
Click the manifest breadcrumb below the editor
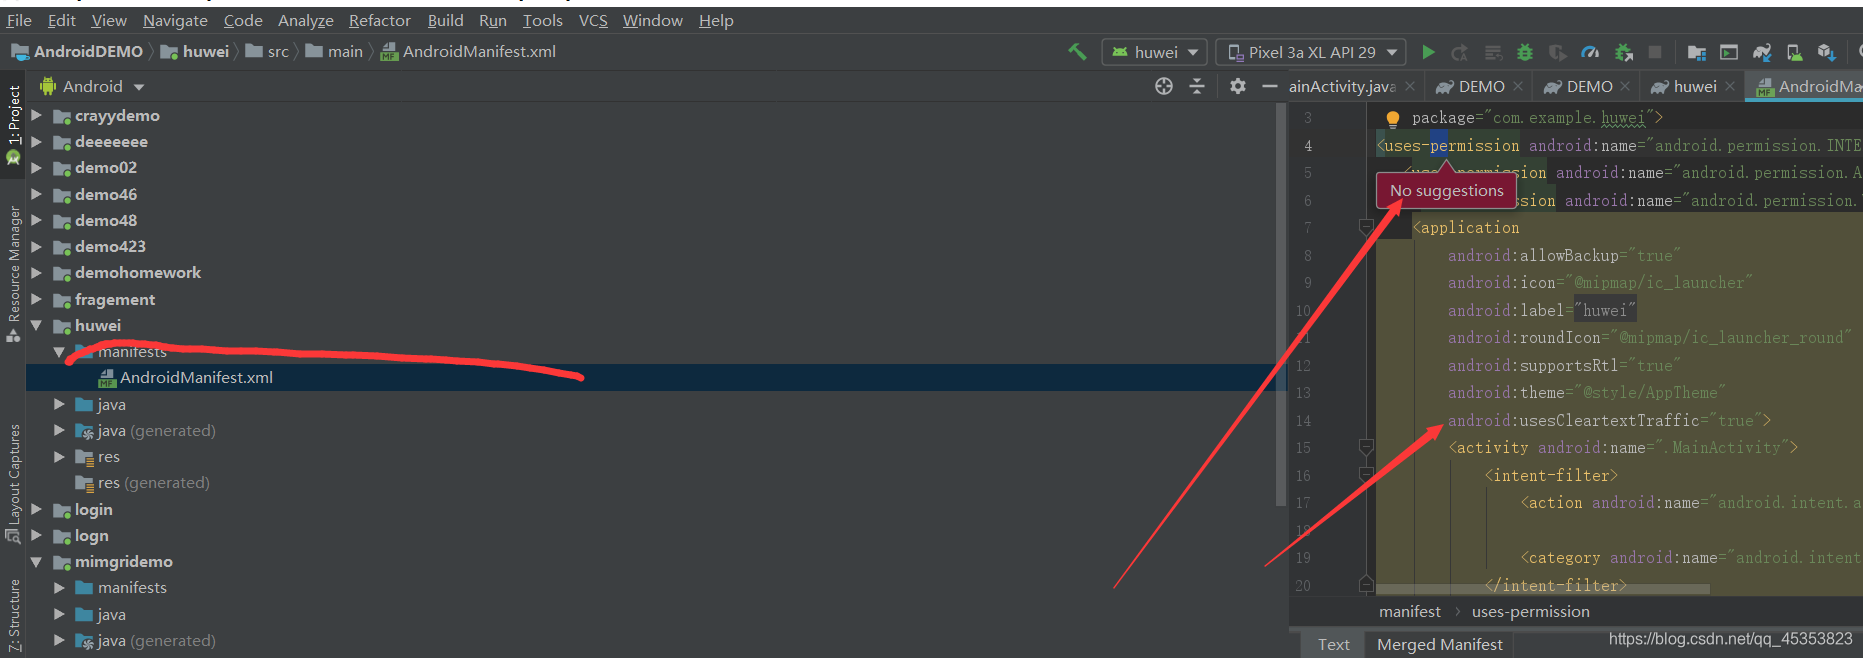point(1409,612)
